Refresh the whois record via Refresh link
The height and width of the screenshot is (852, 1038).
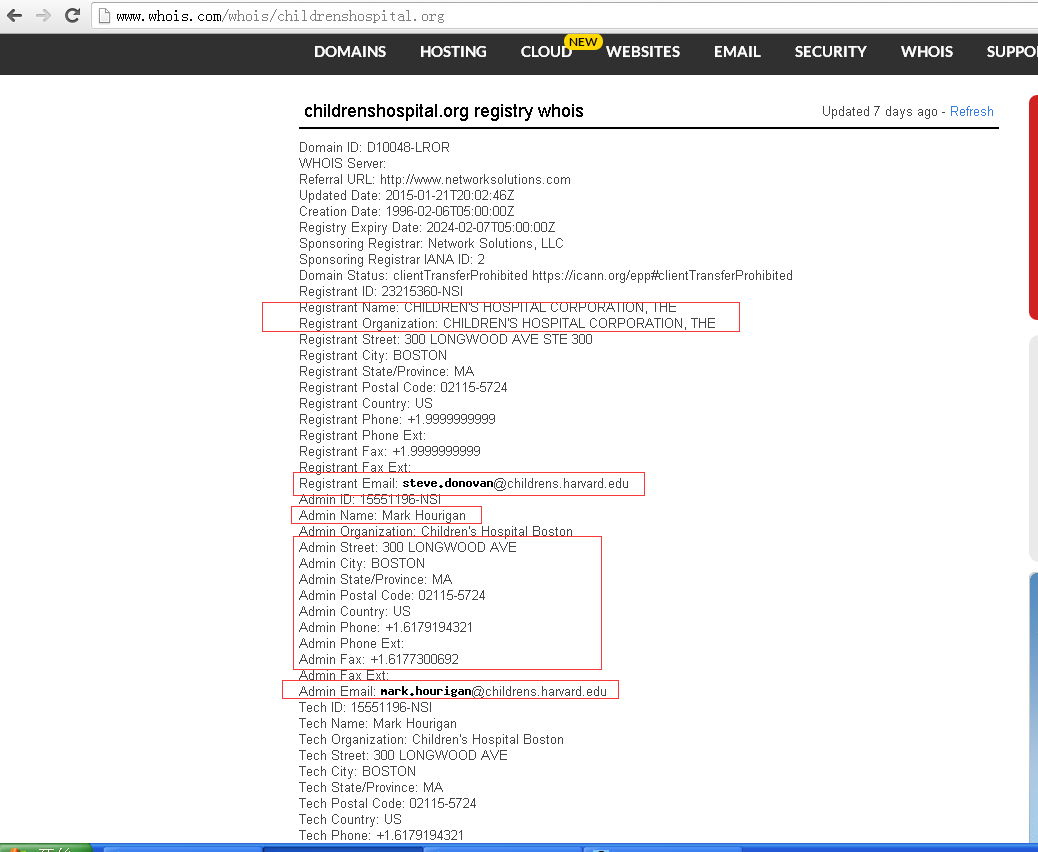[x=971, y=111]
